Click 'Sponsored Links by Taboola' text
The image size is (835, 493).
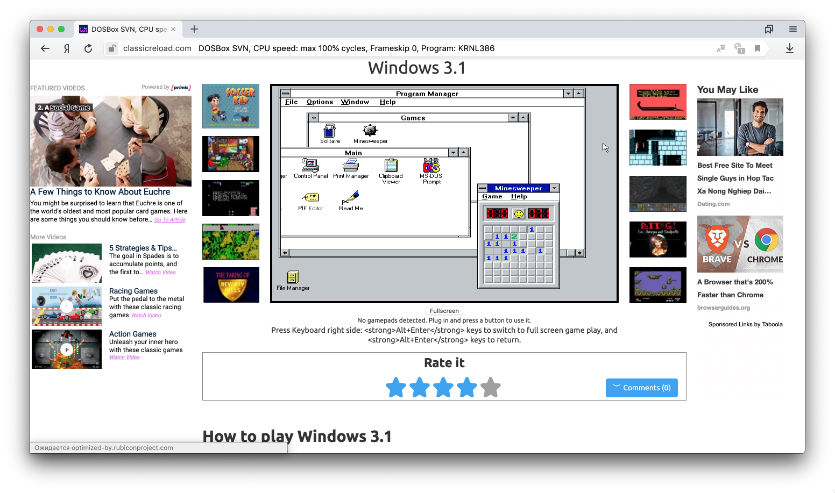pos(745,324)
